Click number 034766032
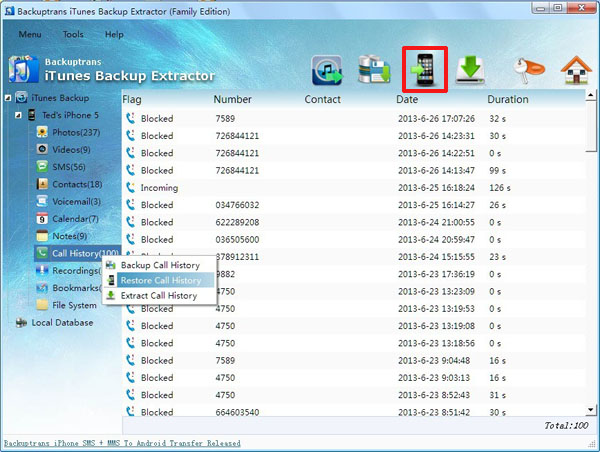 pyautogui.click(x=237, y=205)
